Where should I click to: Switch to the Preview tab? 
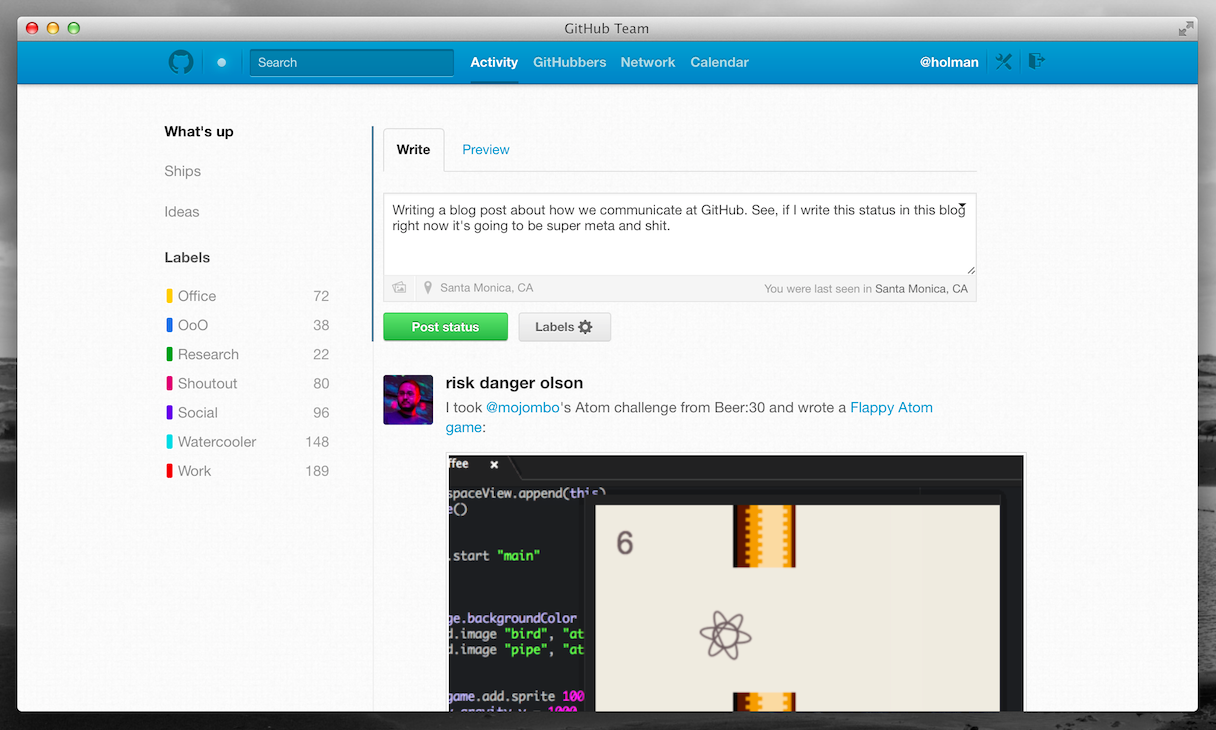pos(486,149)
